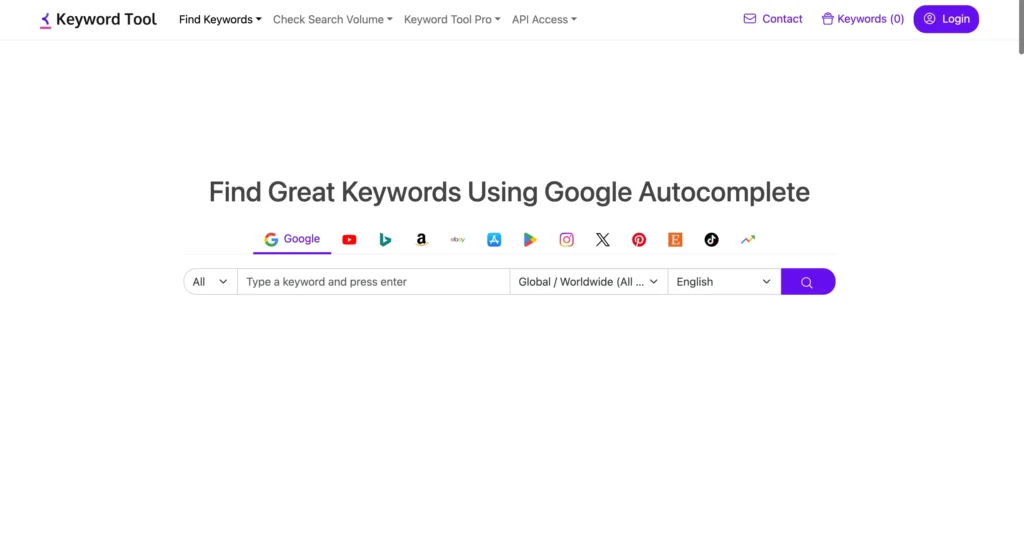Select the TikTok keyword tab
The height and width of the screenshot is (533, 1024).
pyautogui.click(x=711, y=240)
